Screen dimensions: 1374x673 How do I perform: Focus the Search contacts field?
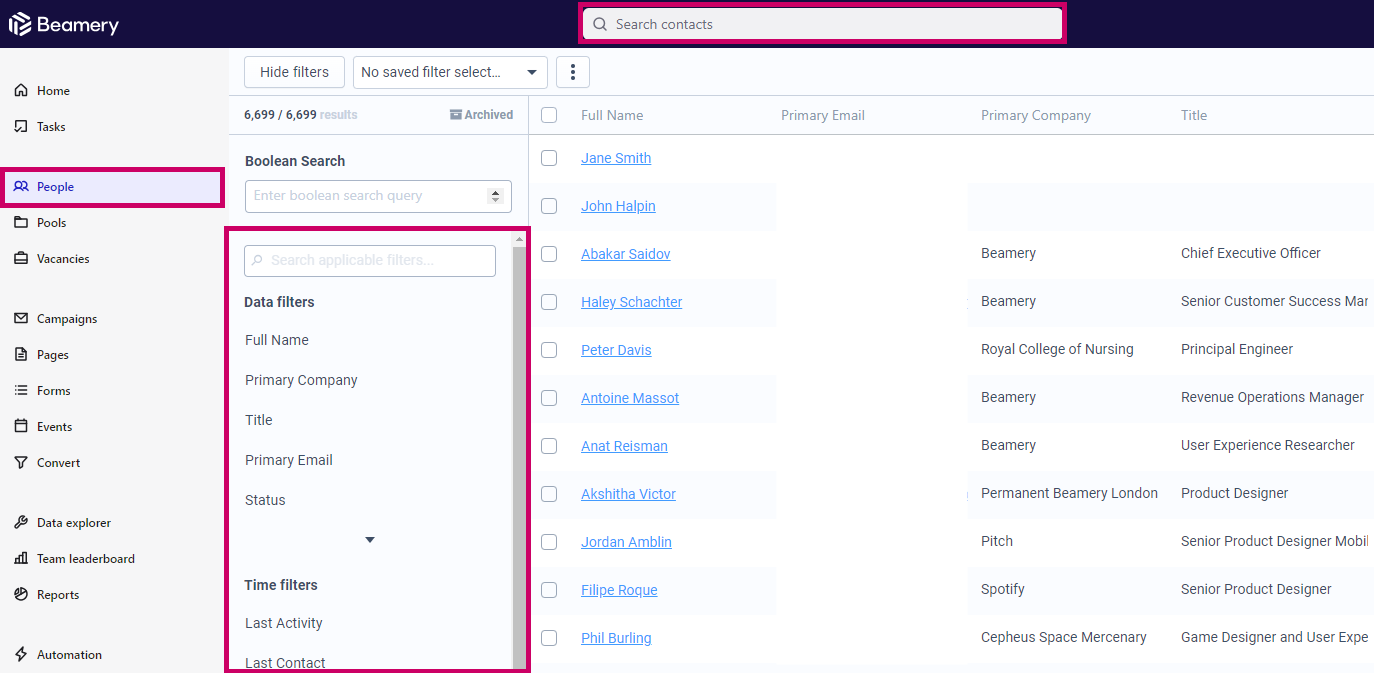click(x=823, y=24)
